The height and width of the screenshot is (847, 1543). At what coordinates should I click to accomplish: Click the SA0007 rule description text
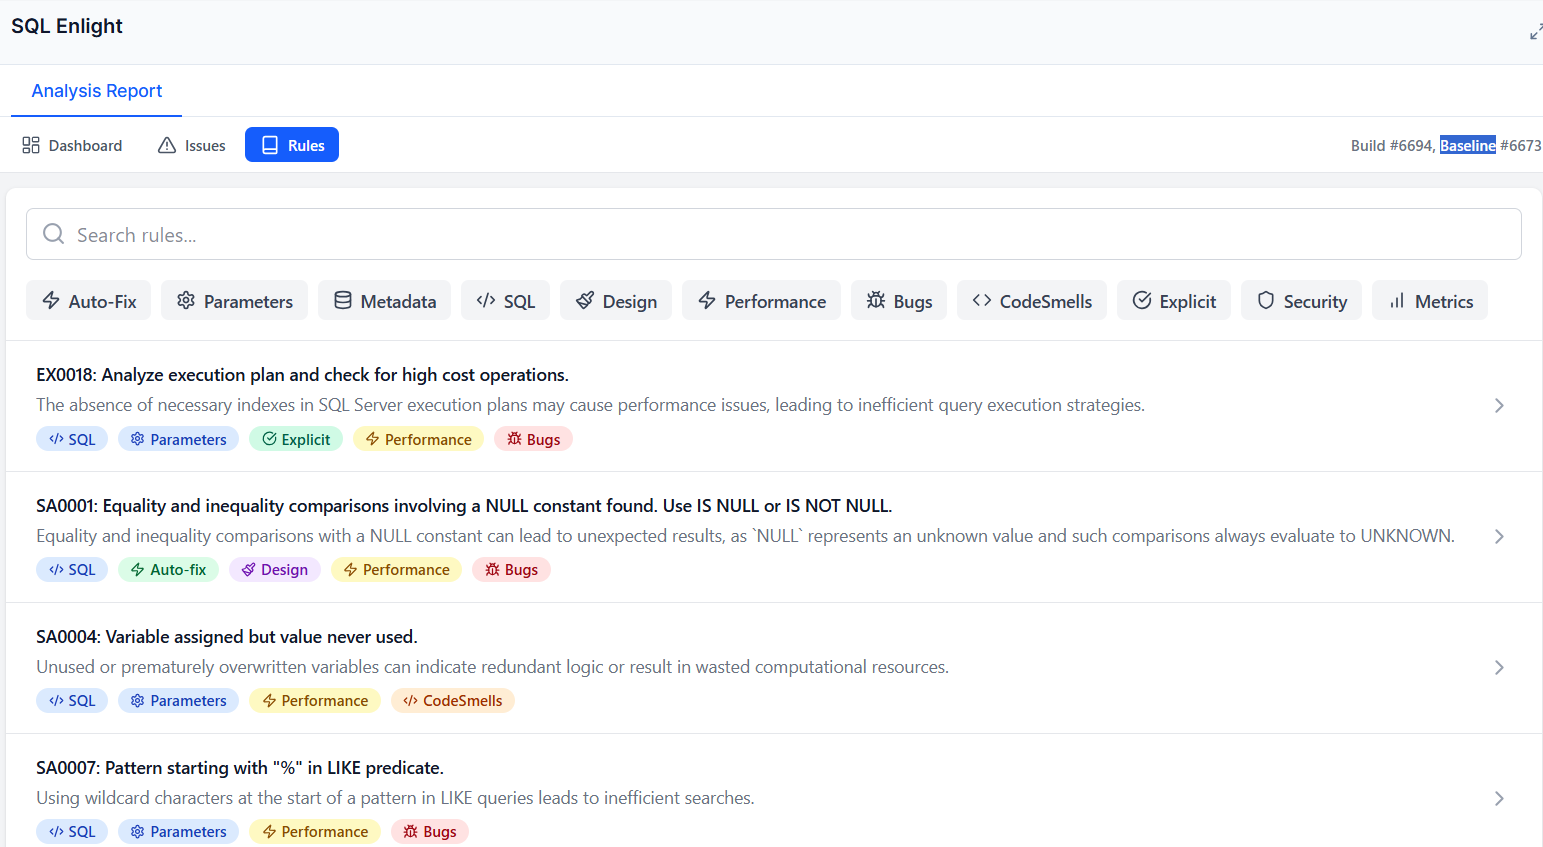[x=396, y=798]
